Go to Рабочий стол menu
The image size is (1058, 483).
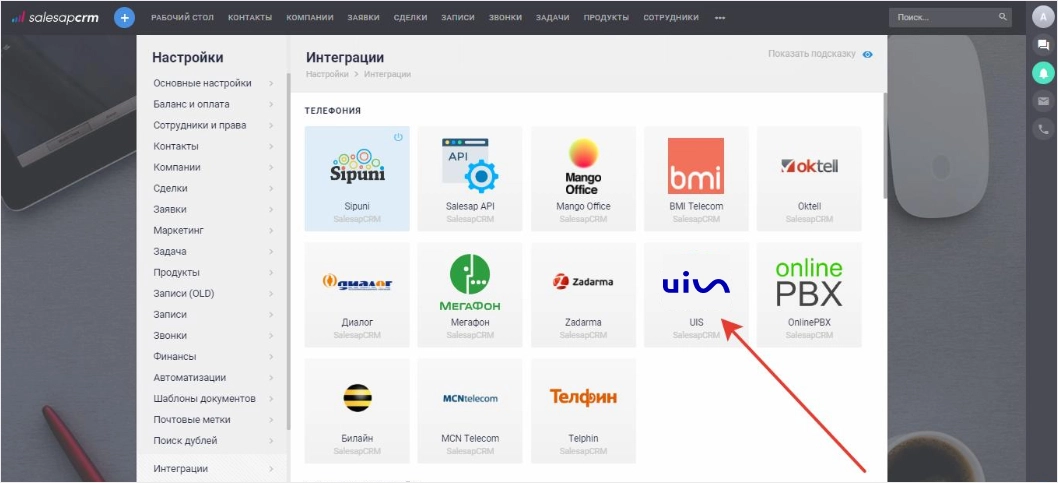pos(182,18)
